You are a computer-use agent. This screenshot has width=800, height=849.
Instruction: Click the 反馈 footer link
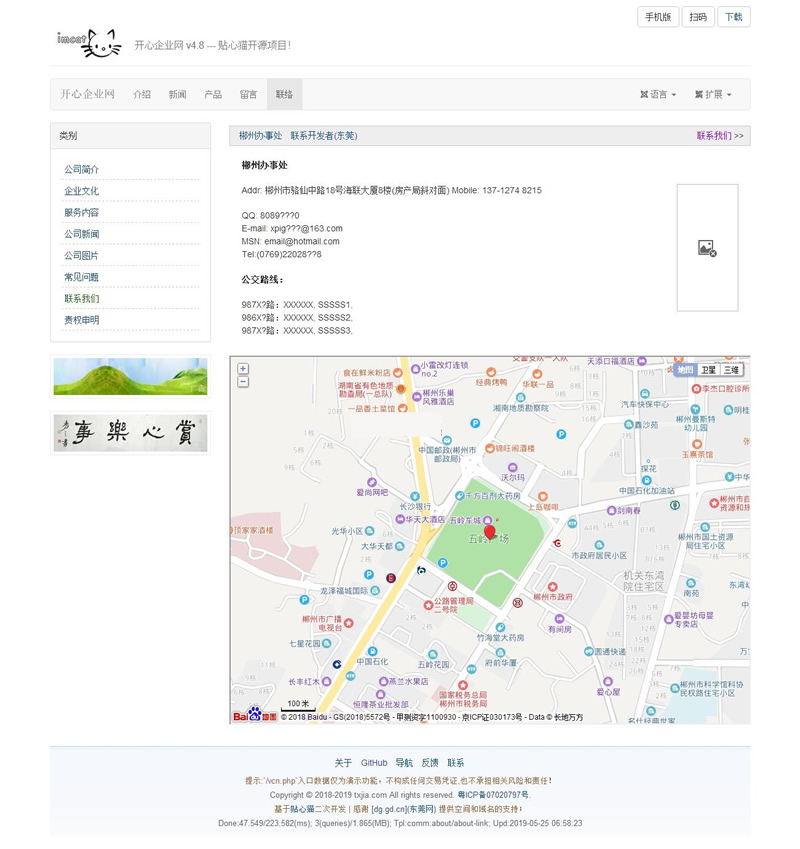pyautogui.click(x=430, y=763)
